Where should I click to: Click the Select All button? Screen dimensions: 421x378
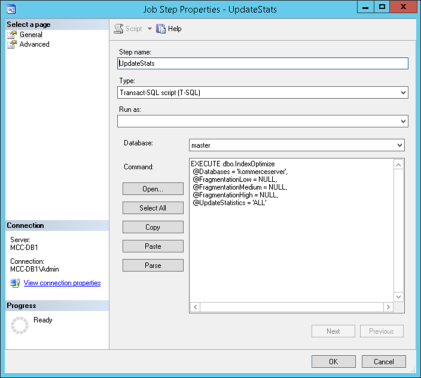[x=153, y=208]
